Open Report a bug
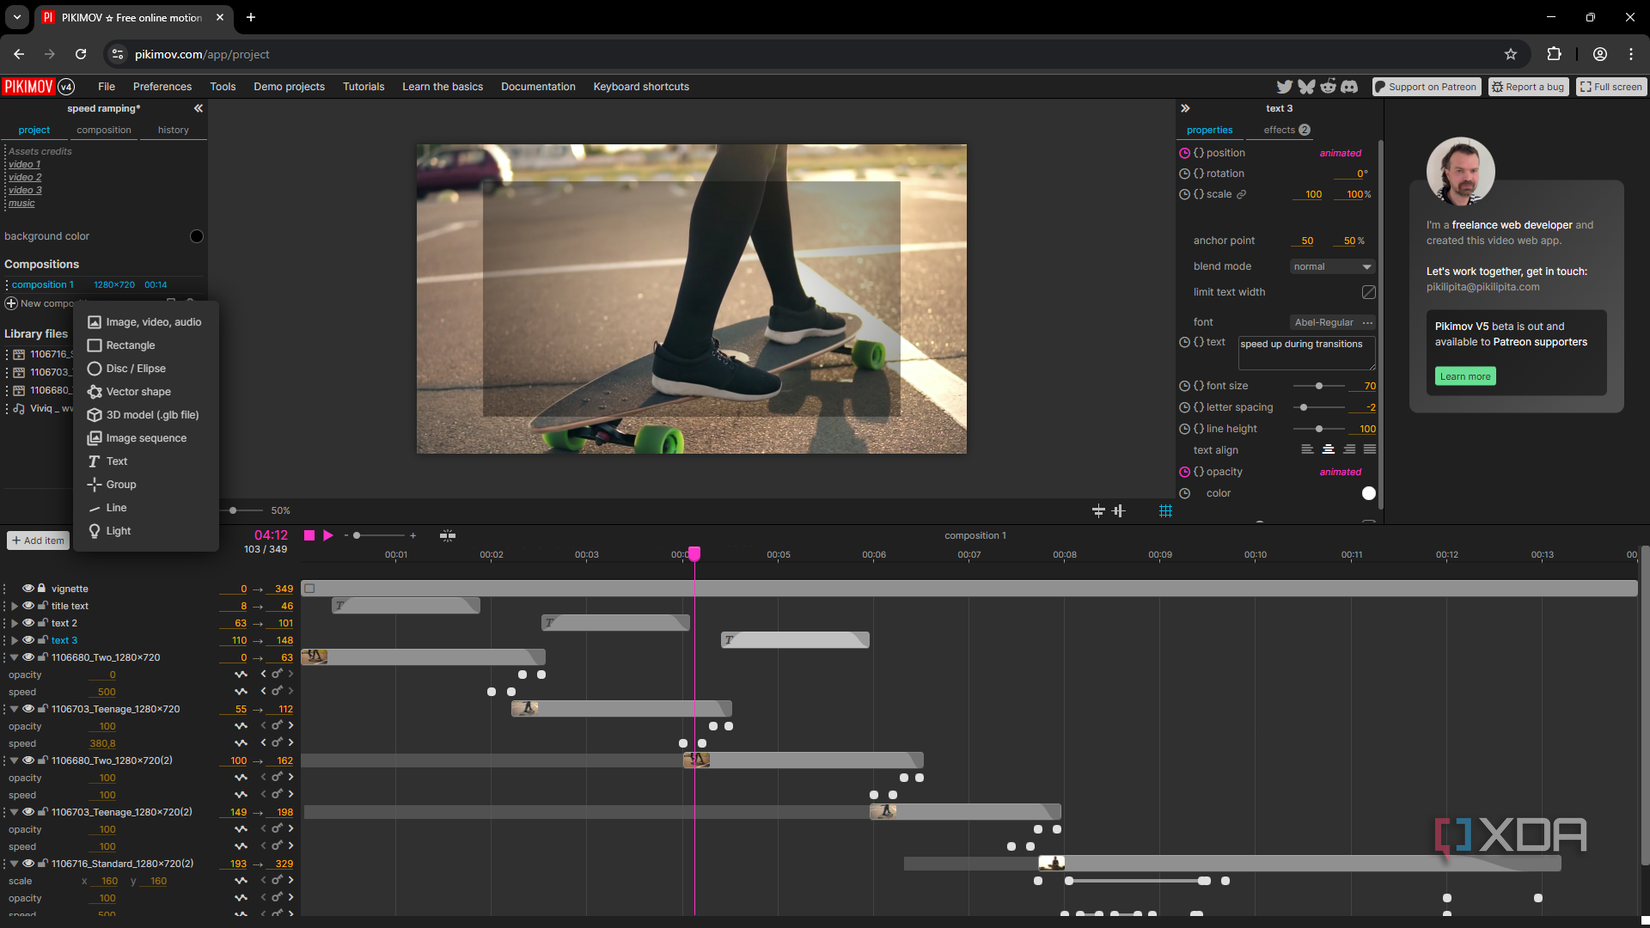 click(1528, 86)
